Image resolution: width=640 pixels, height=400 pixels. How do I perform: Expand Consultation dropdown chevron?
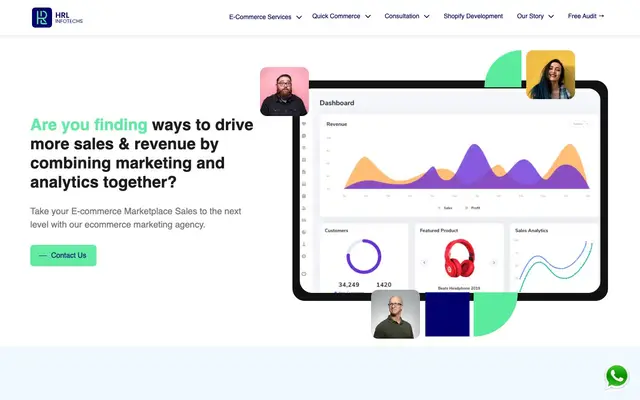point(427,16)
